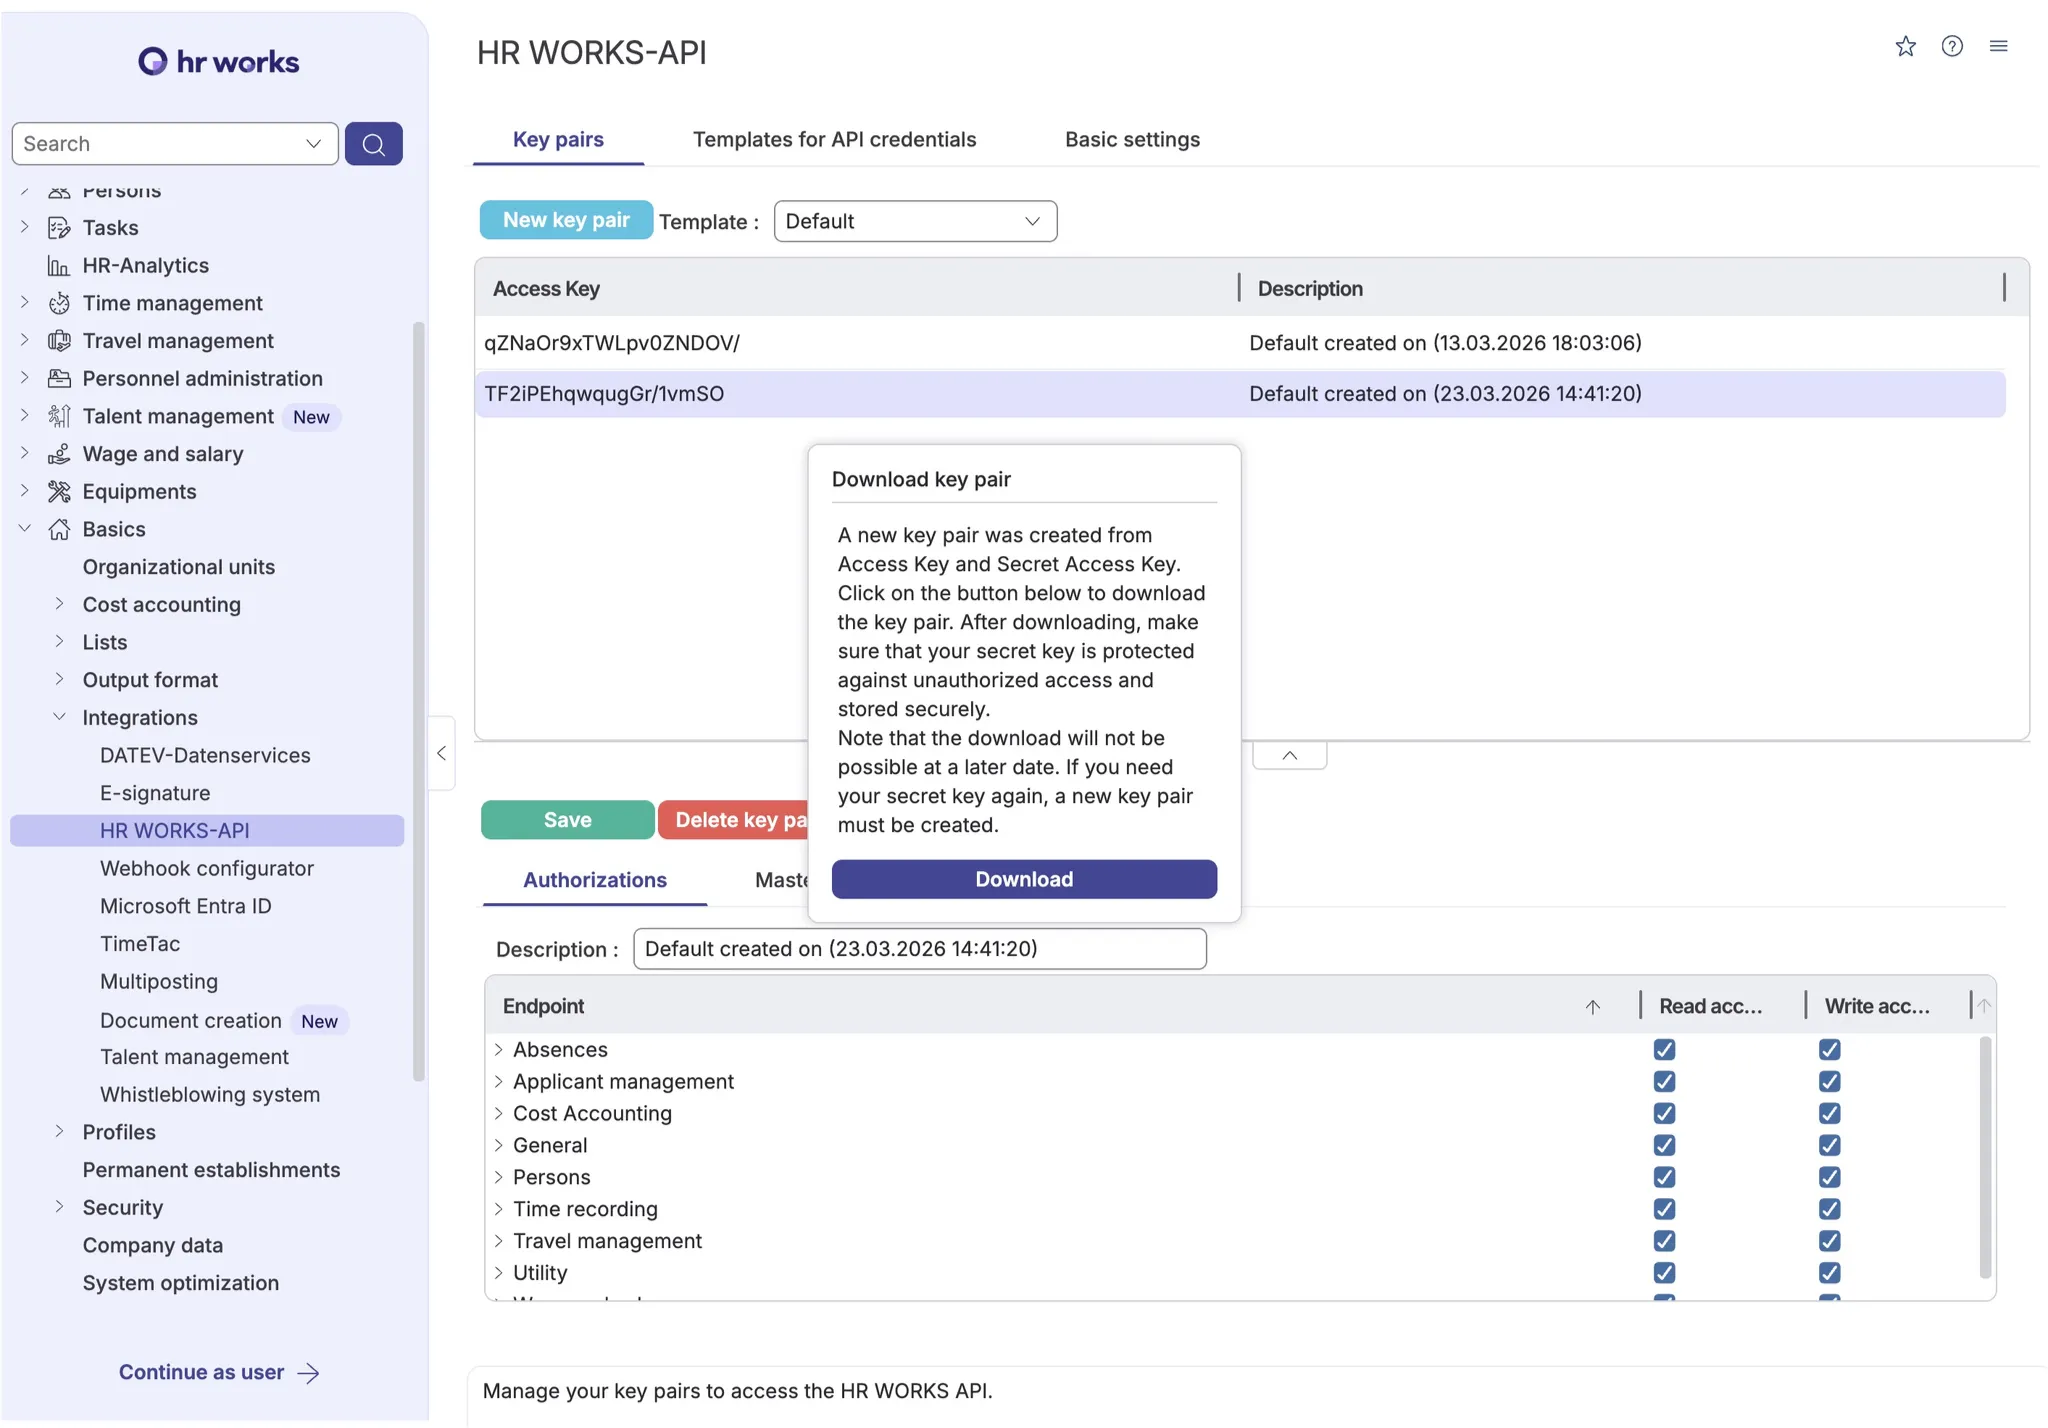Viewport: 2048px width, 1428px height.
Task: Click the Tasks icon in sidebar
Action: 59,228
